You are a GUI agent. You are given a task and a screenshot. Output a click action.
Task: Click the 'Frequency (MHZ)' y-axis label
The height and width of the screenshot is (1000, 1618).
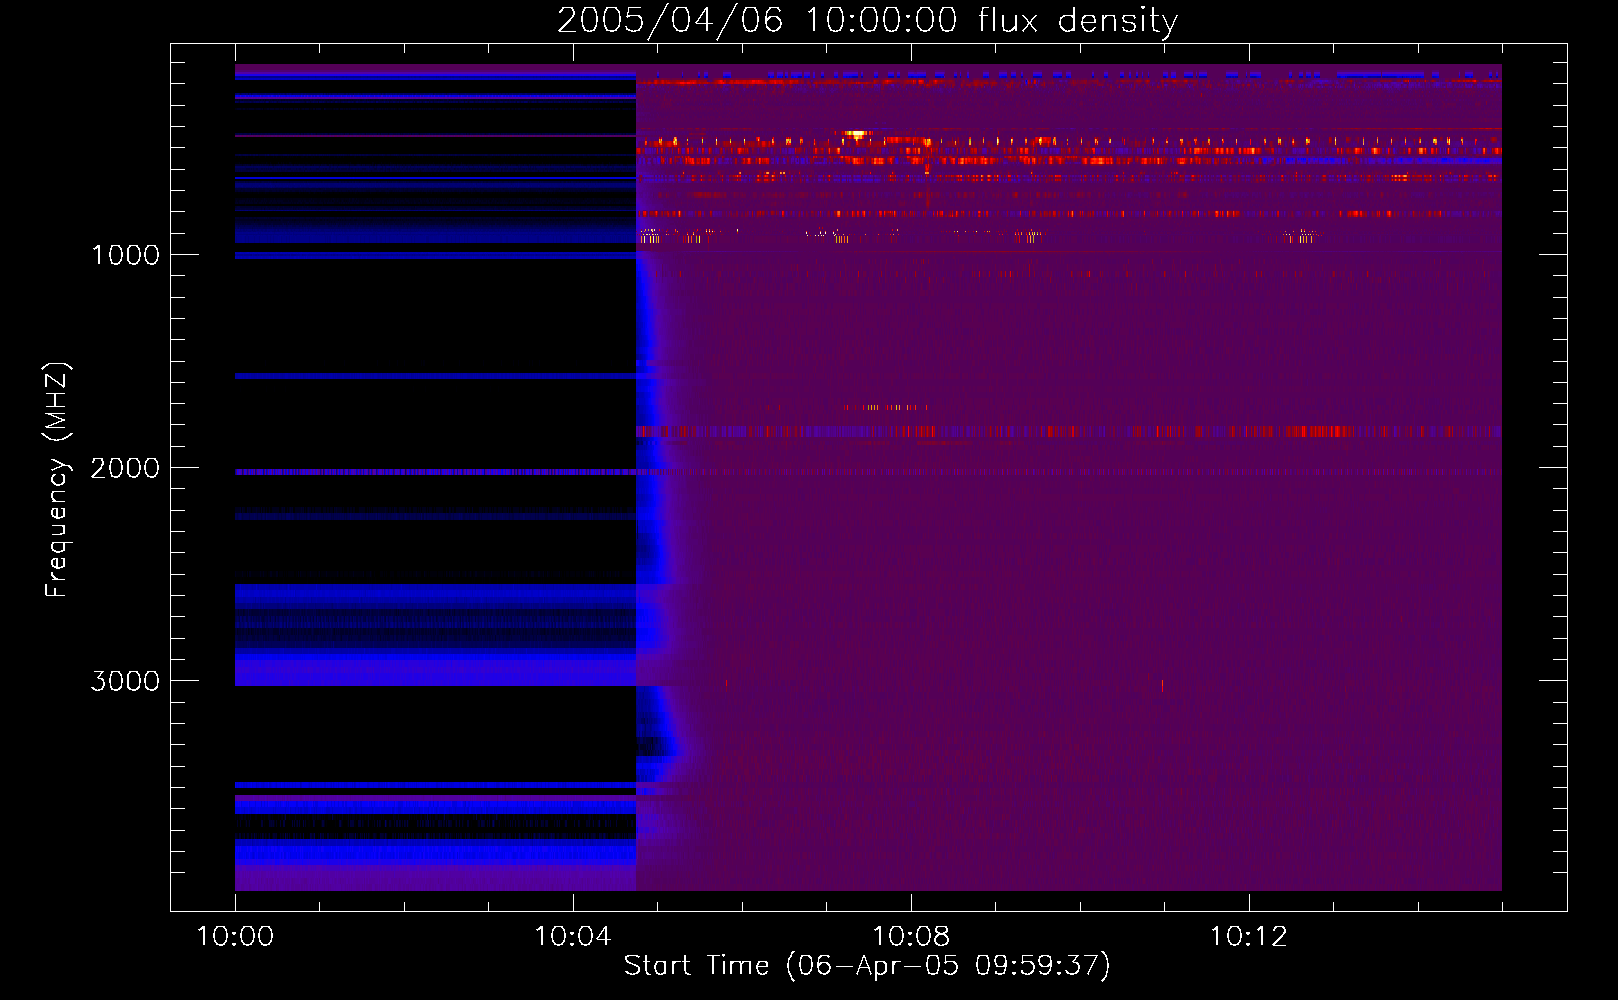point(57,481)
